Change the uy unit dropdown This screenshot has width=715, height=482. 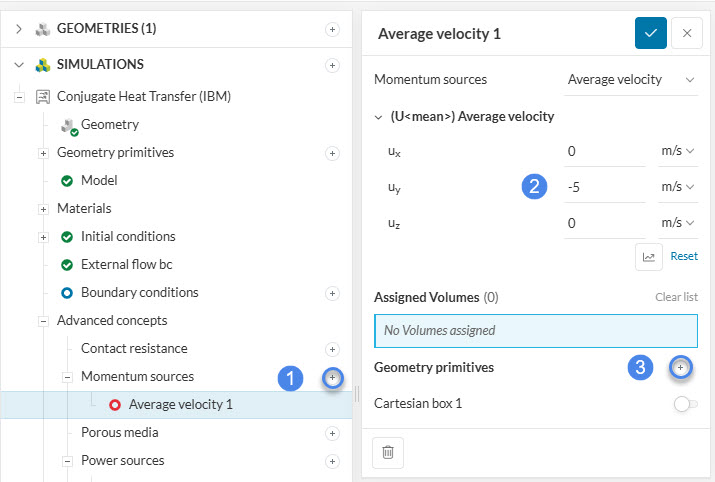[x=677, y=187]
